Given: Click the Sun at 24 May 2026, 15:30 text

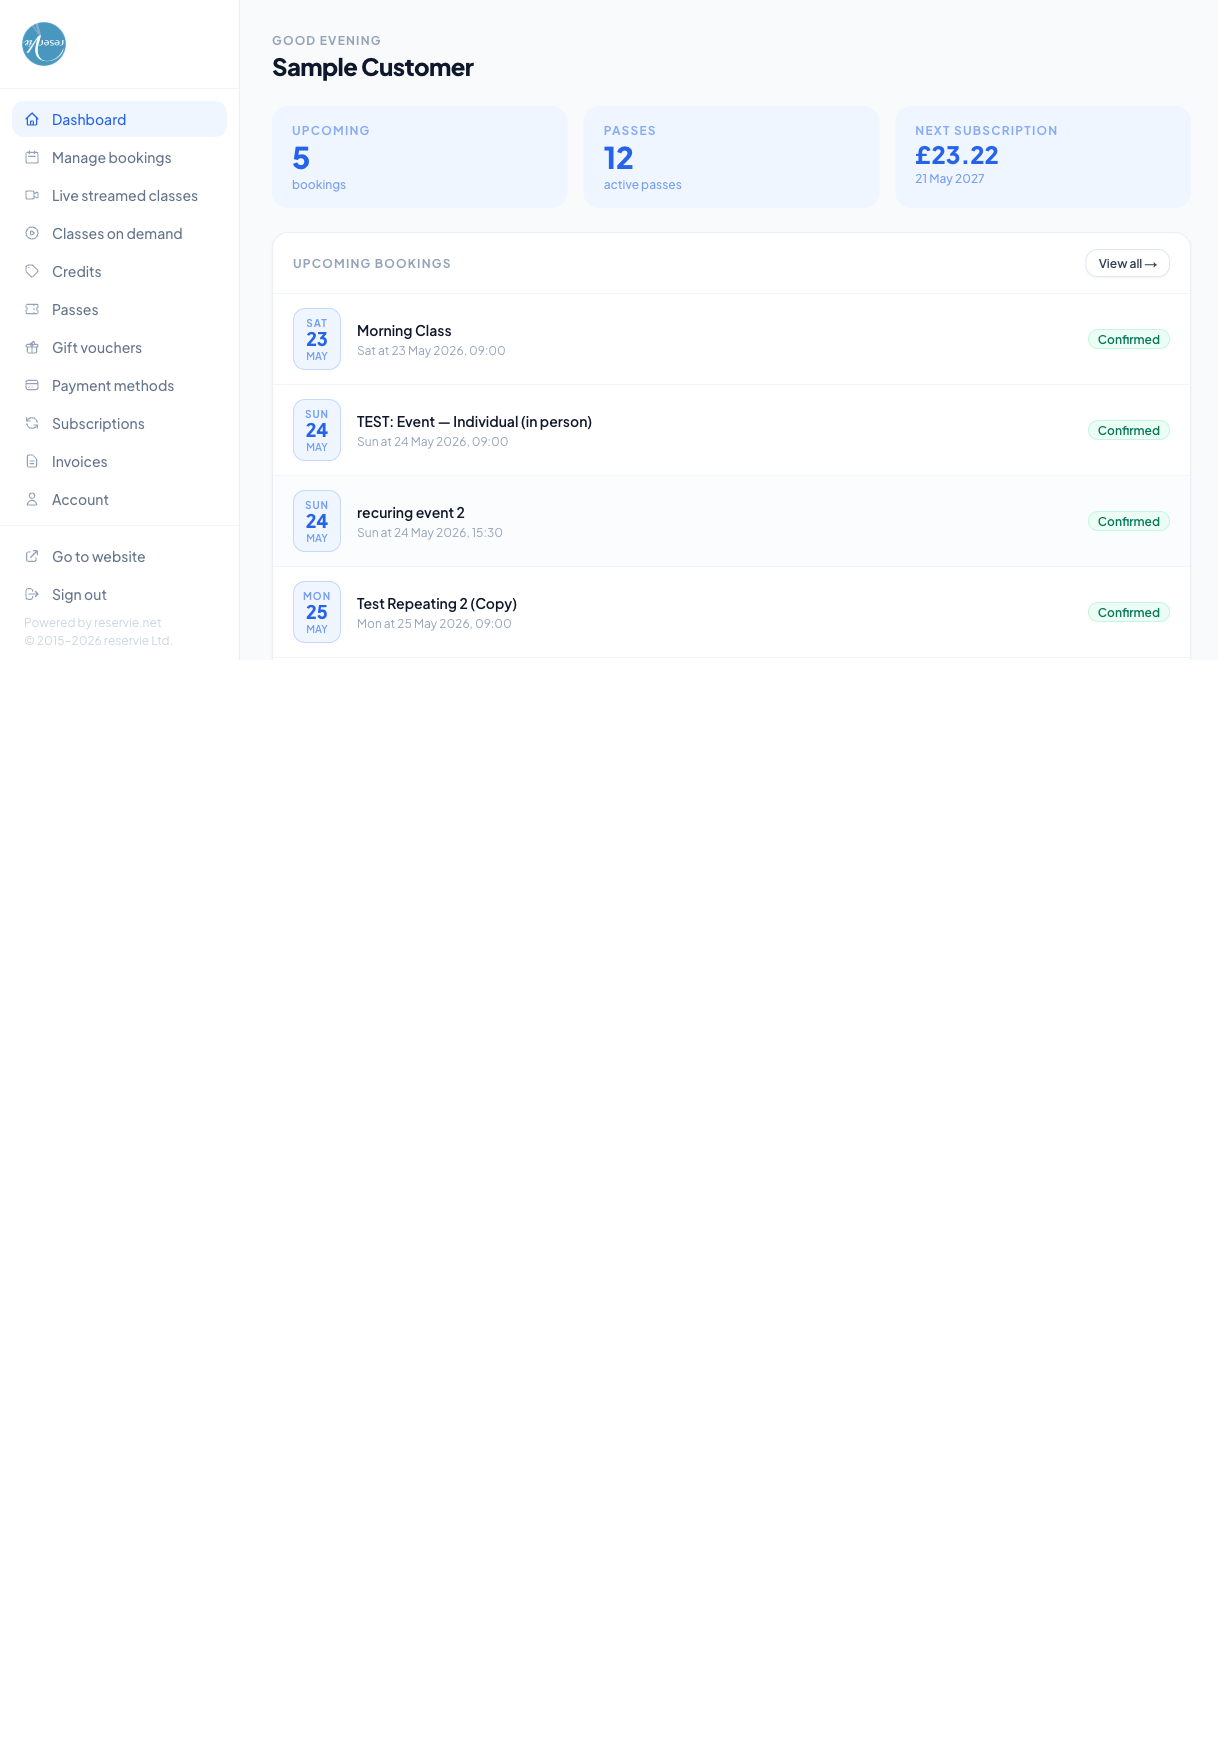Looking at the screenshot, I should (x=430, y=533).
